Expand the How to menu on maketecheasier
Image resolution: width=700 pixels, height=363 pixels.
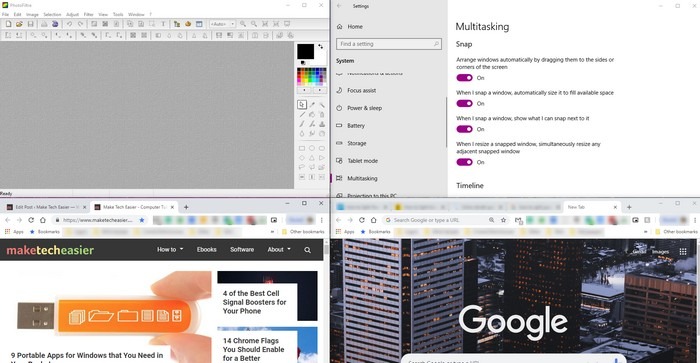(x=170, y=250)
